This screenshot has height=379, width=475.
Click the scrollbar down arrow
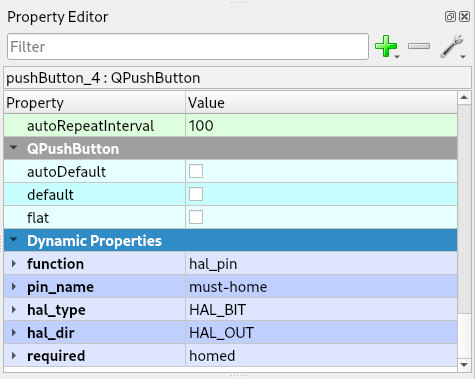[x=464, y=365]
